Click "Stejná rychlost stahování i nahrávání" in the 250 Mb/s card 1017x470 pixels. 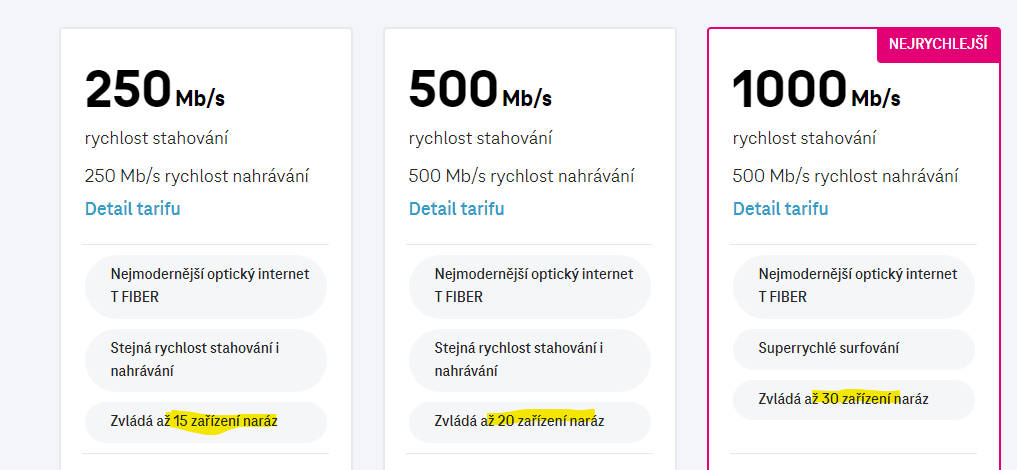coord(205,360)
